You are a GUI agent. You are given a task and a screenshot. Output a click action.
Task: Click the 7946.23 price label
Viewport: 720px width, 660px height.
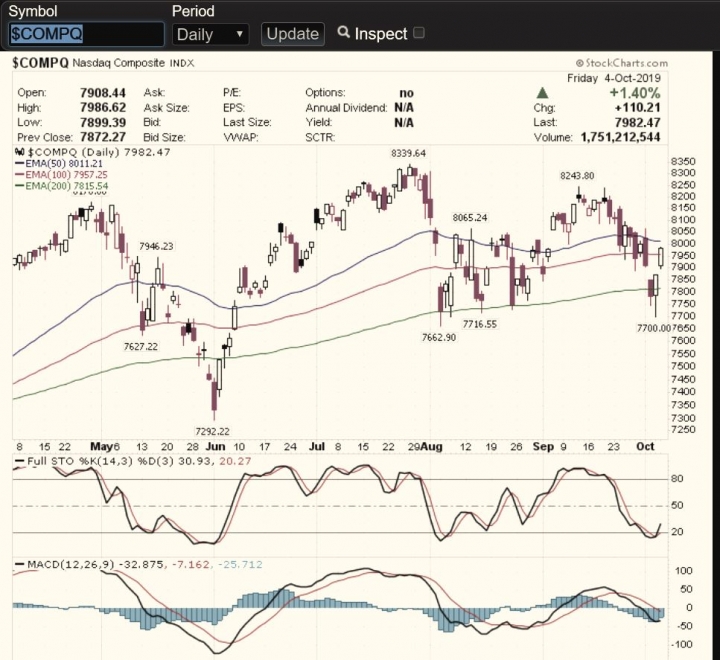point(156,246)
